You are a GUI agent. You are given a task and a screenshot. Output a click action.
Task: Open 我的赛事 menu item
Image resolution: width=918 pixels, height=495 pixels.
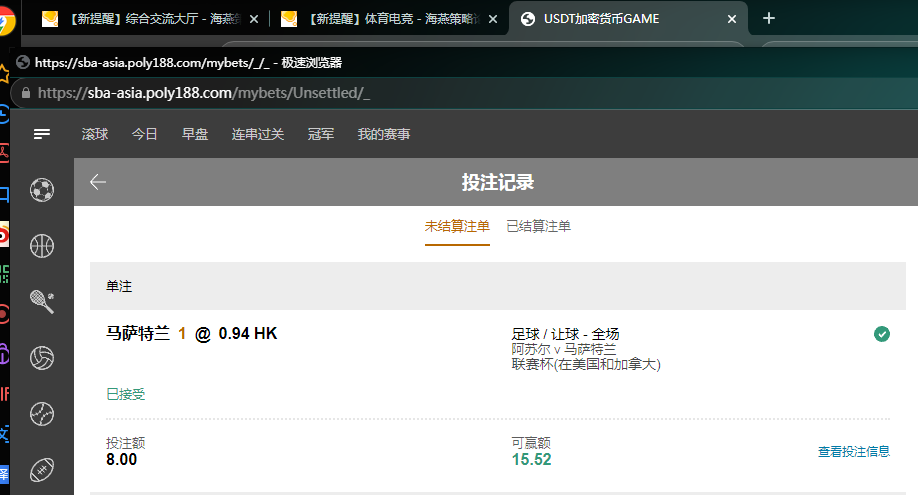[x=384, y=135]
